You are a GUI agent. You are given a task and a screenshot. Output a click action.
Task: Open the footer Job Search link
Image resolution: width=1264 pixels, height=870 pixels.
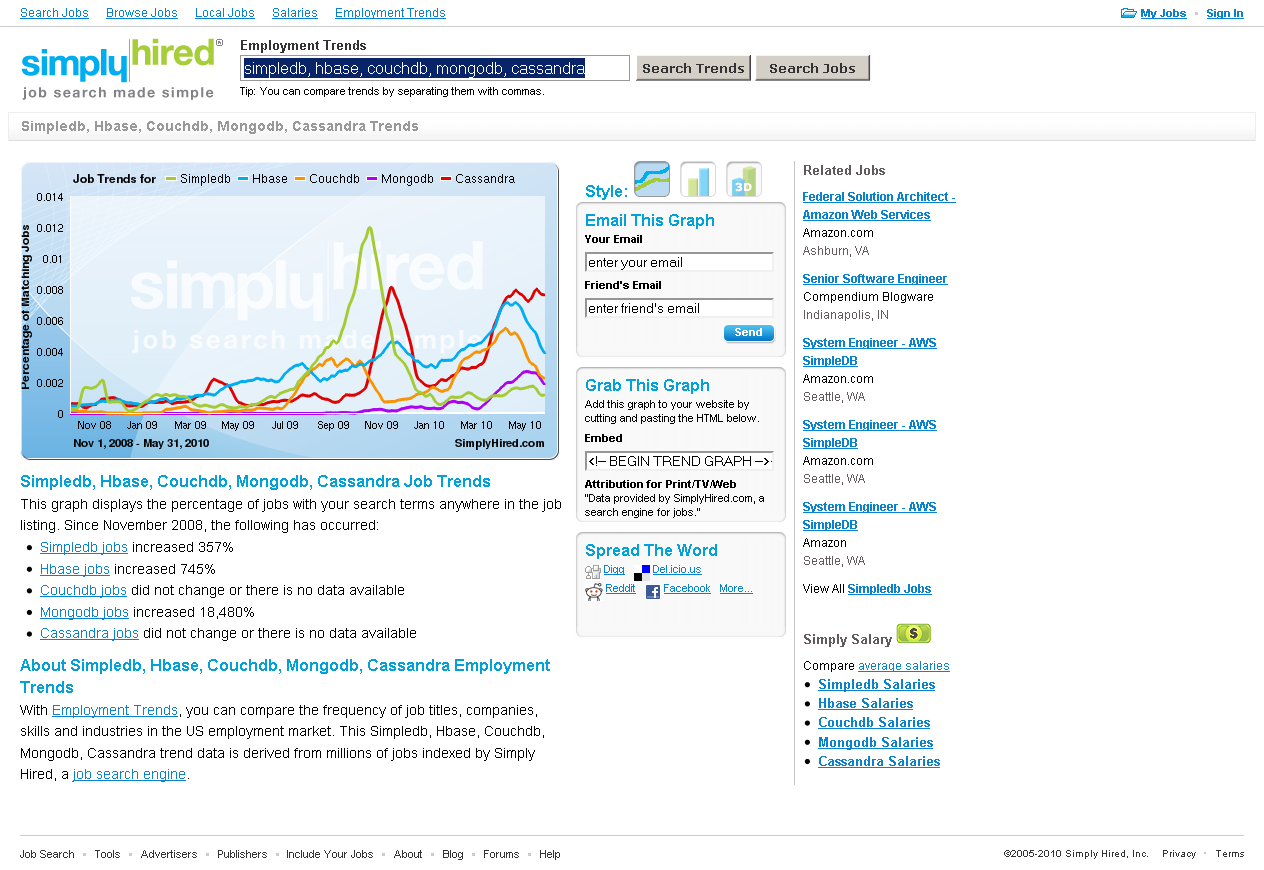coord(47,854)
